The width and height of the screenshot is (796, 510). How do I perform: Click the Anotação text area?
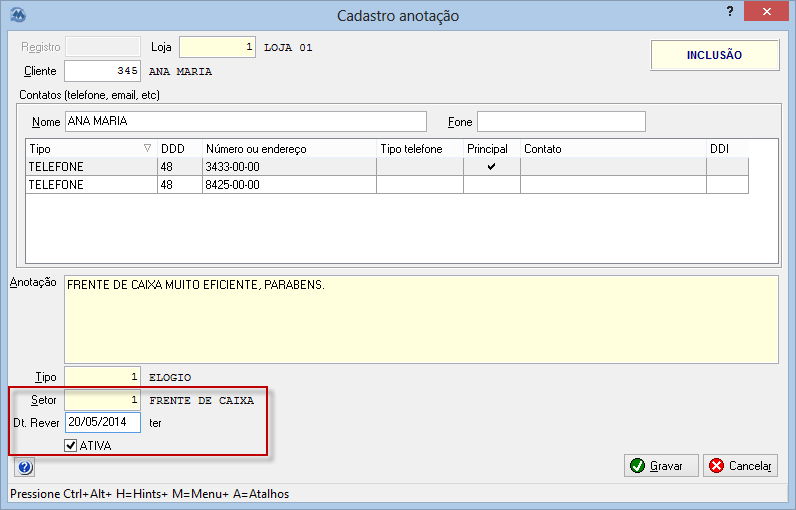pos(421,319)
